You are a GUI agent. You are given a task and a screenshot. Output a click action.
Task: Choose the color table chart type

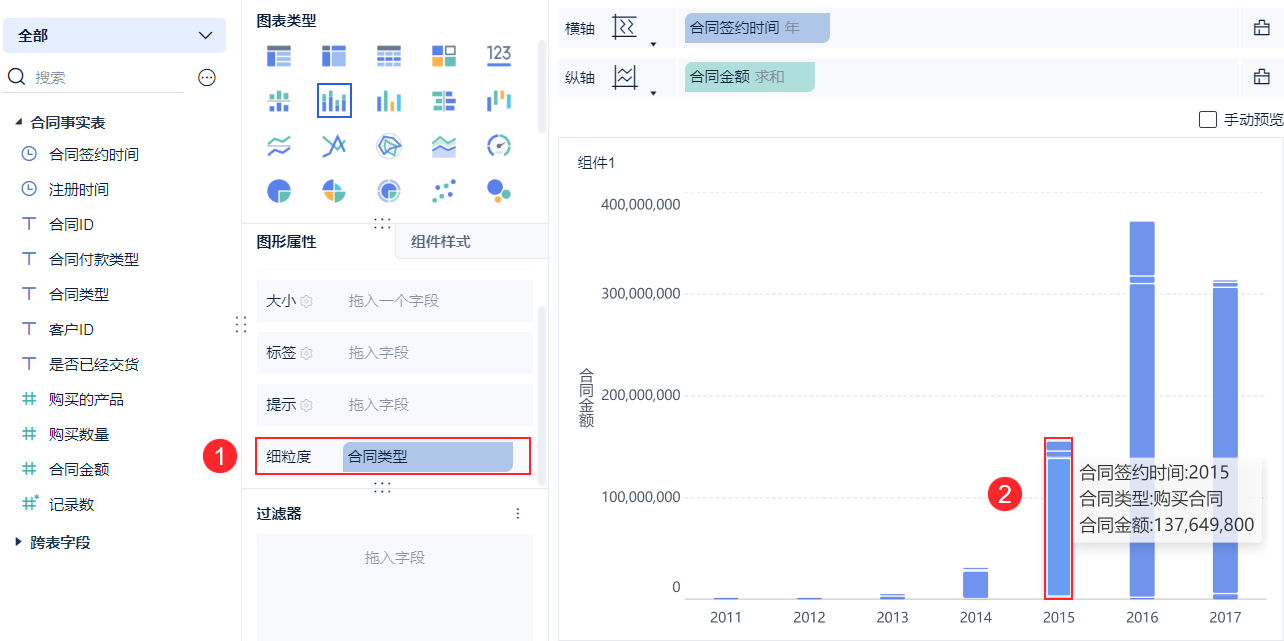tap(444, 56)
